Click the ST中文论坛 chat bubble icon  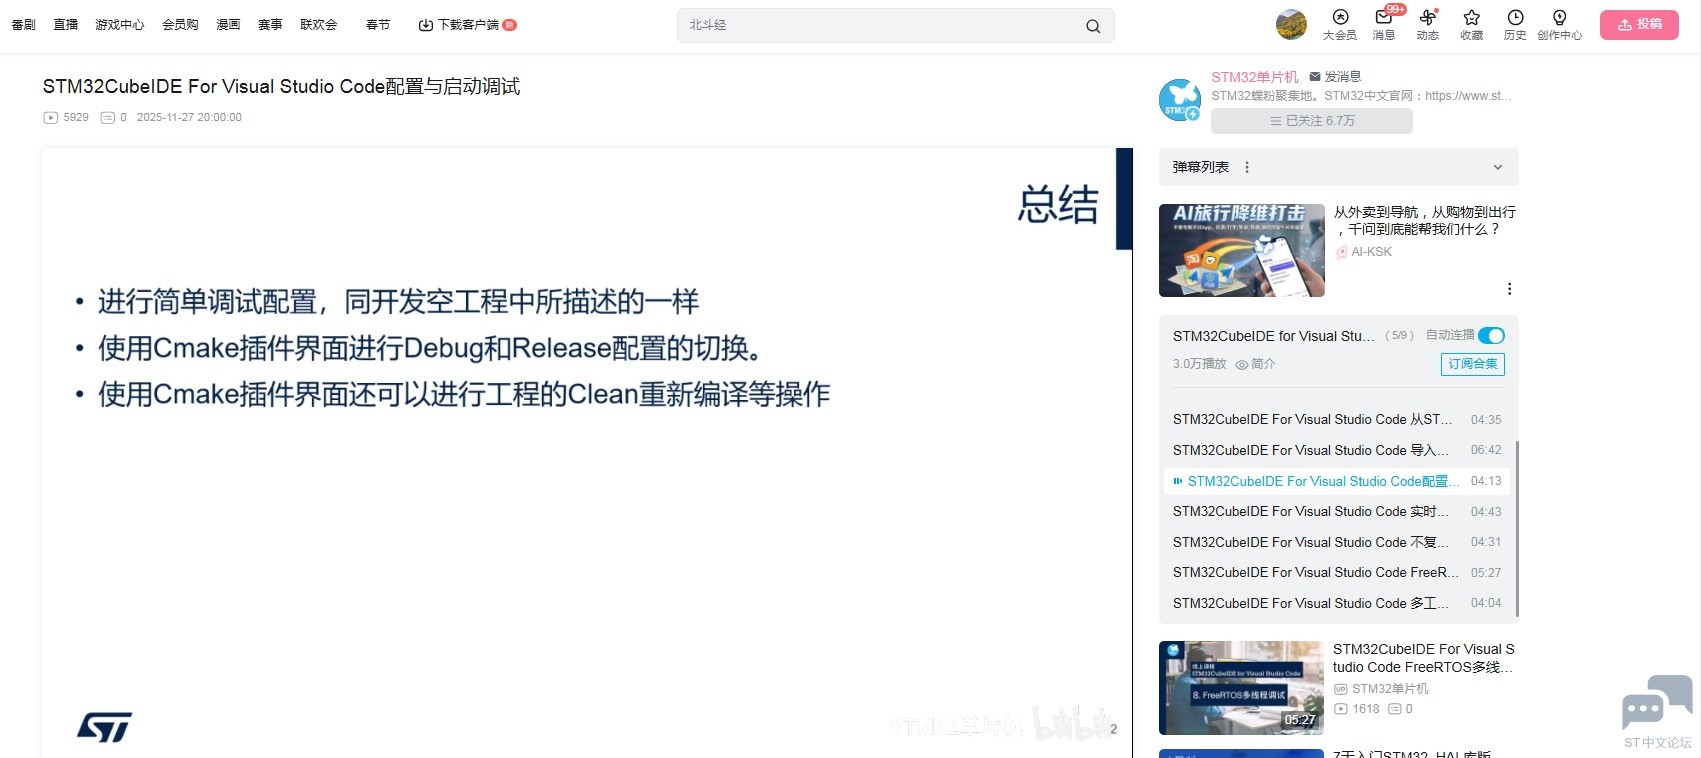pos(1656,703)
